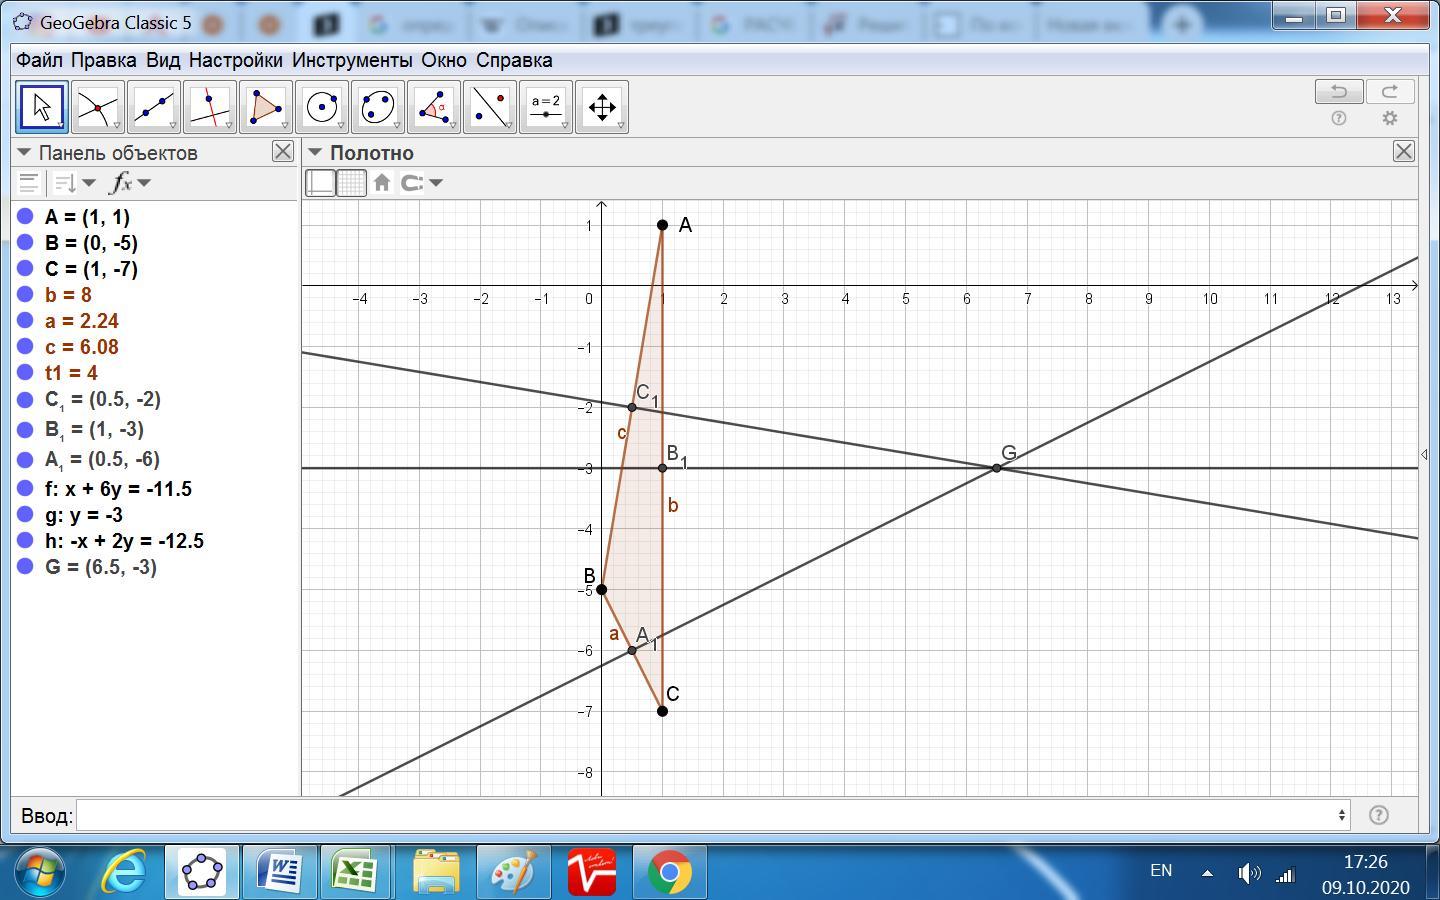
Task: Toggle grid display in graphics view
Action: 352,182
